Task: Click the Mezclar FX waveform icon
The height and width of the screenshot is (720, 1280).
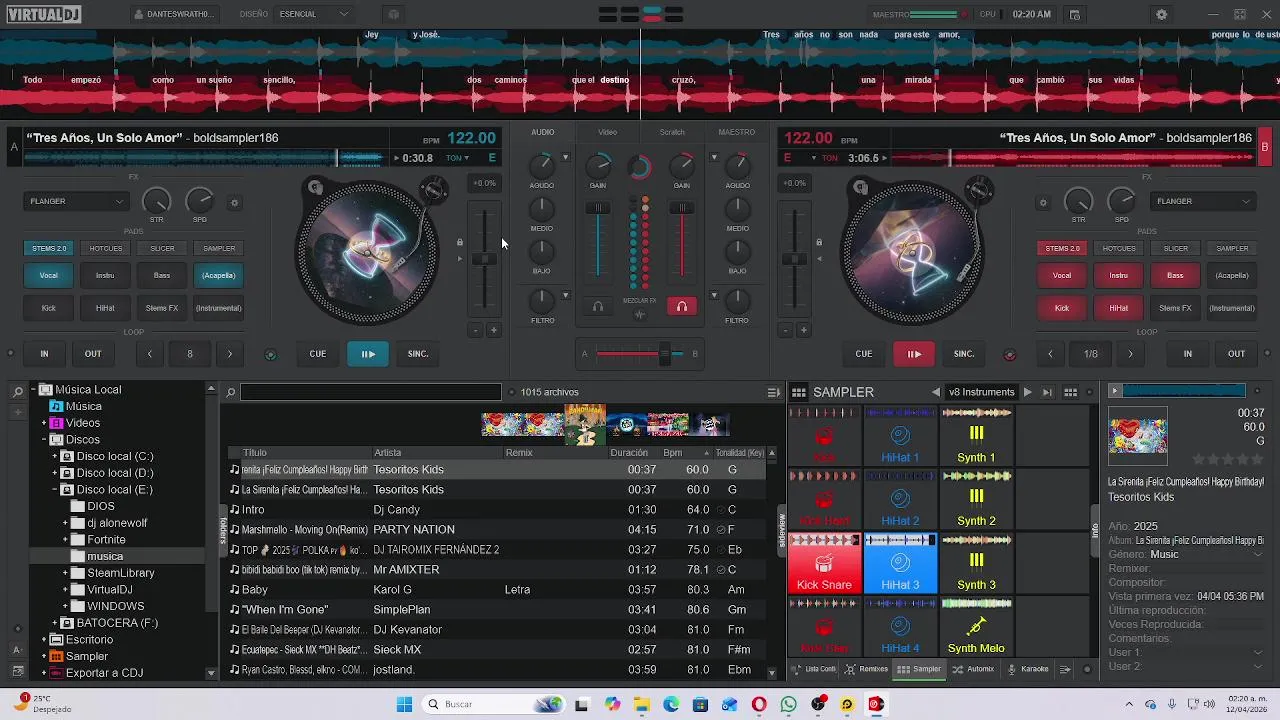Action: click(x=640, y=314)
